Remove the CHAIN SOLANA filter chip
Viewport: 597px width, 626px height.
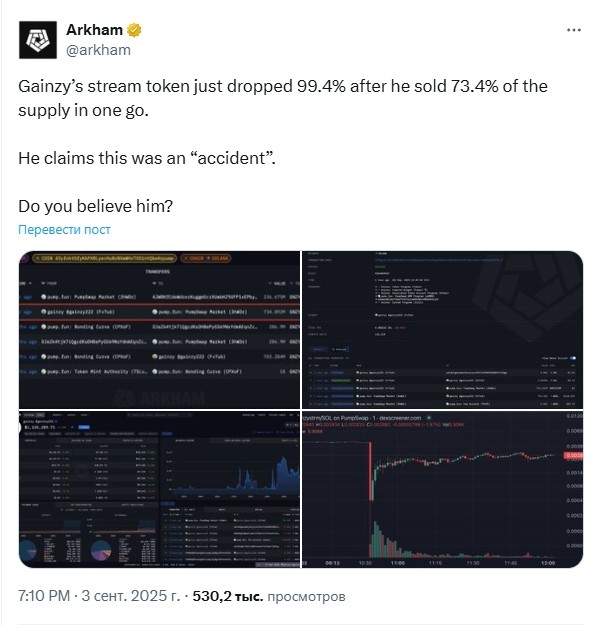coord(183,259)
